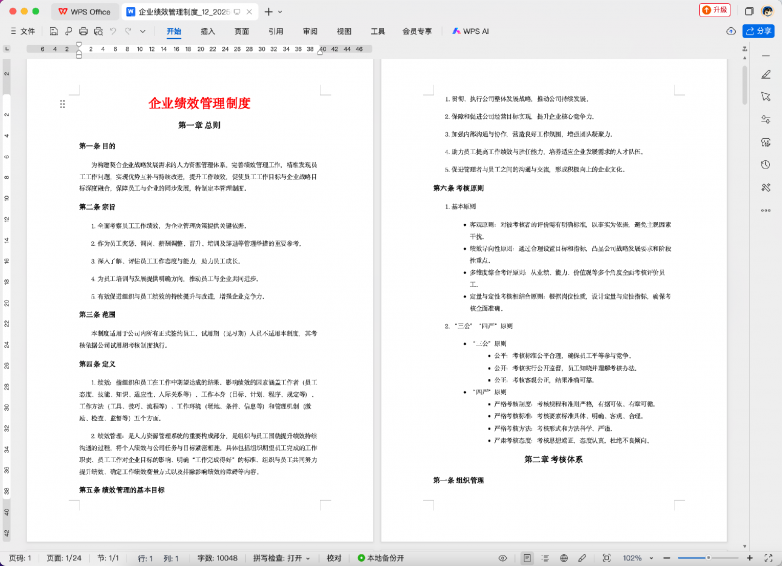The width and height of the screenshot is (782, 566).
Task: Open the pen edit tool in right sidebar
Action: point(765,74)
